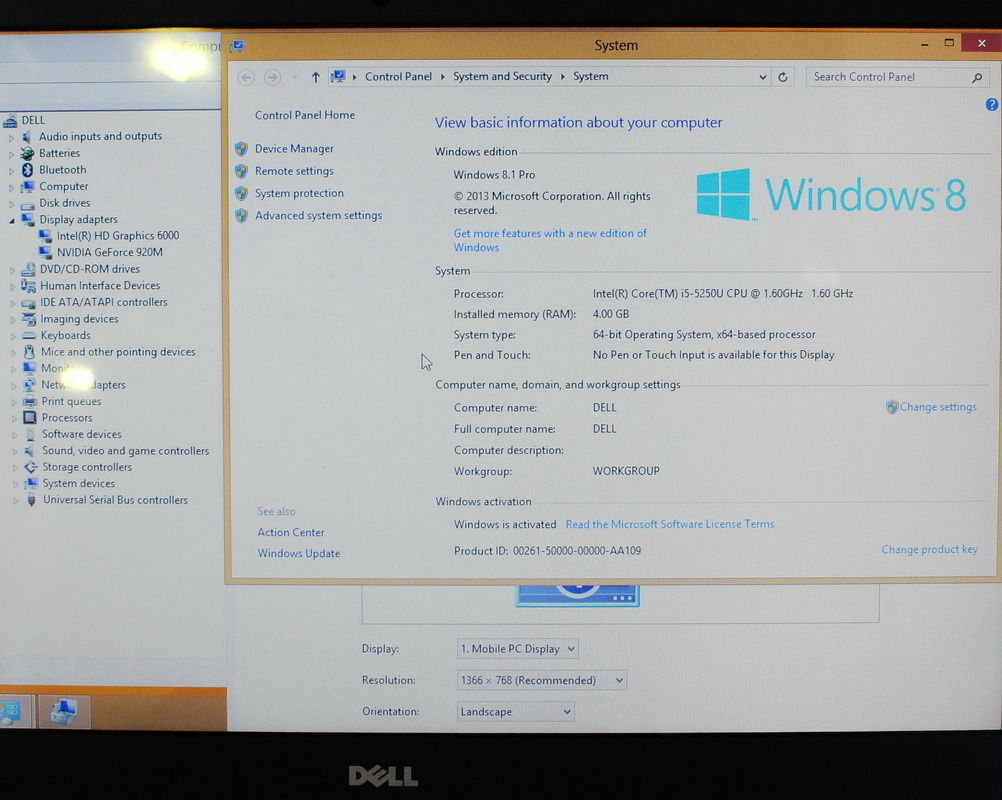This screenshot has height=800, width=1002.
Task: Open the Display dropdown showing Mobile PC Display
Action: pyautogui.click(x=518, y=649)
